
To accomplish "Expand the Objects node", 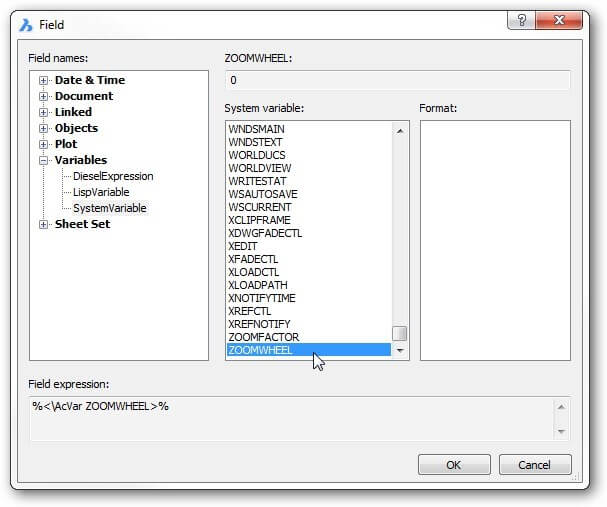I will tap(43, 128).
